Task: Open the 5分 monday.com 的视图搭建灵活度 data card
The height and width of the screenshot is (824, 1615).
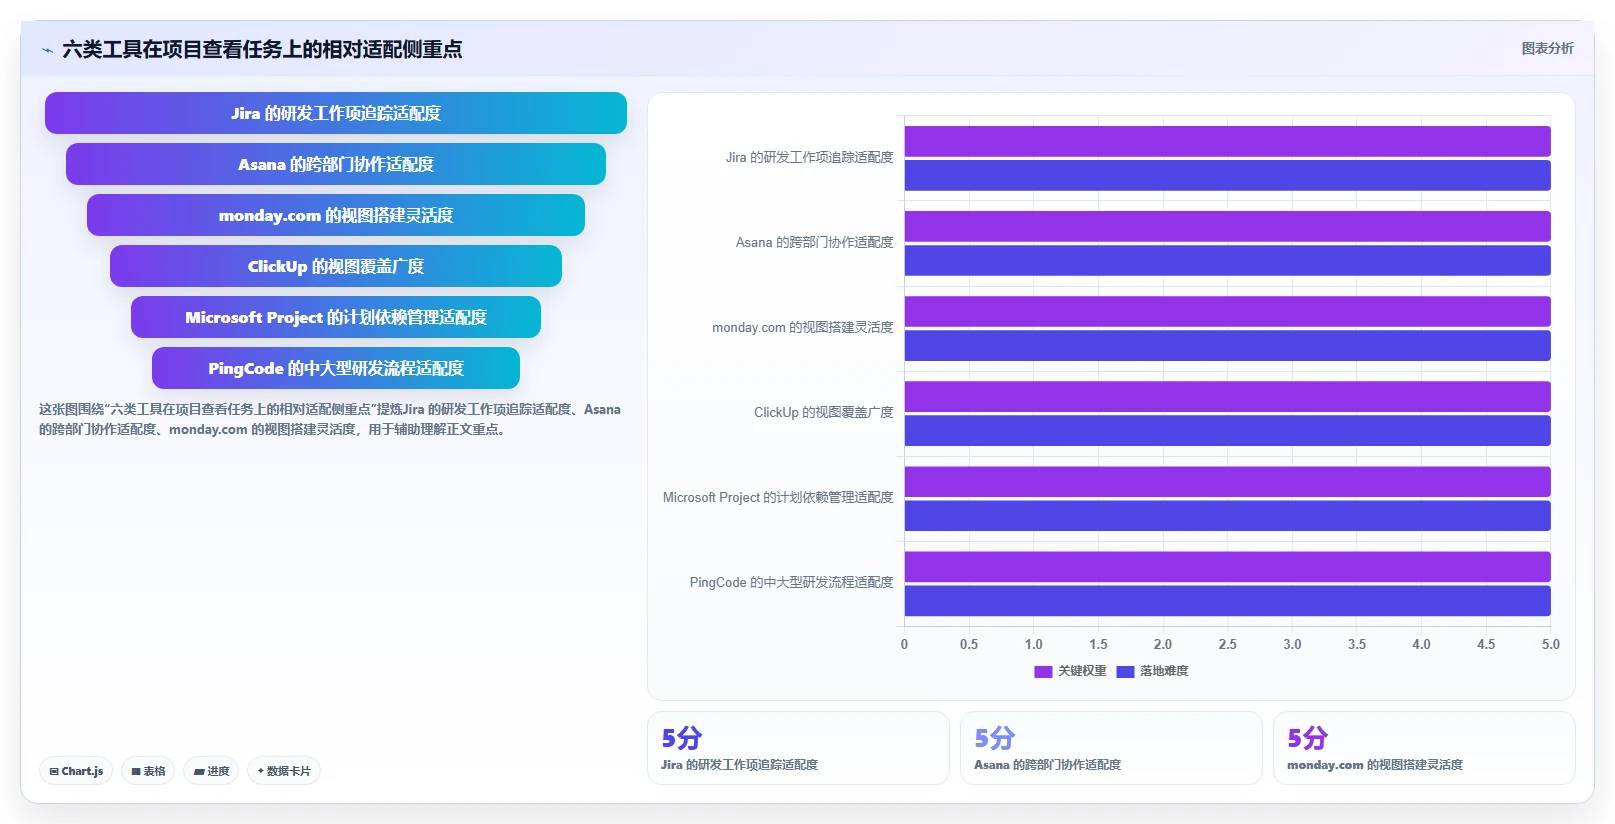Action: click(x=1424, y=748)
